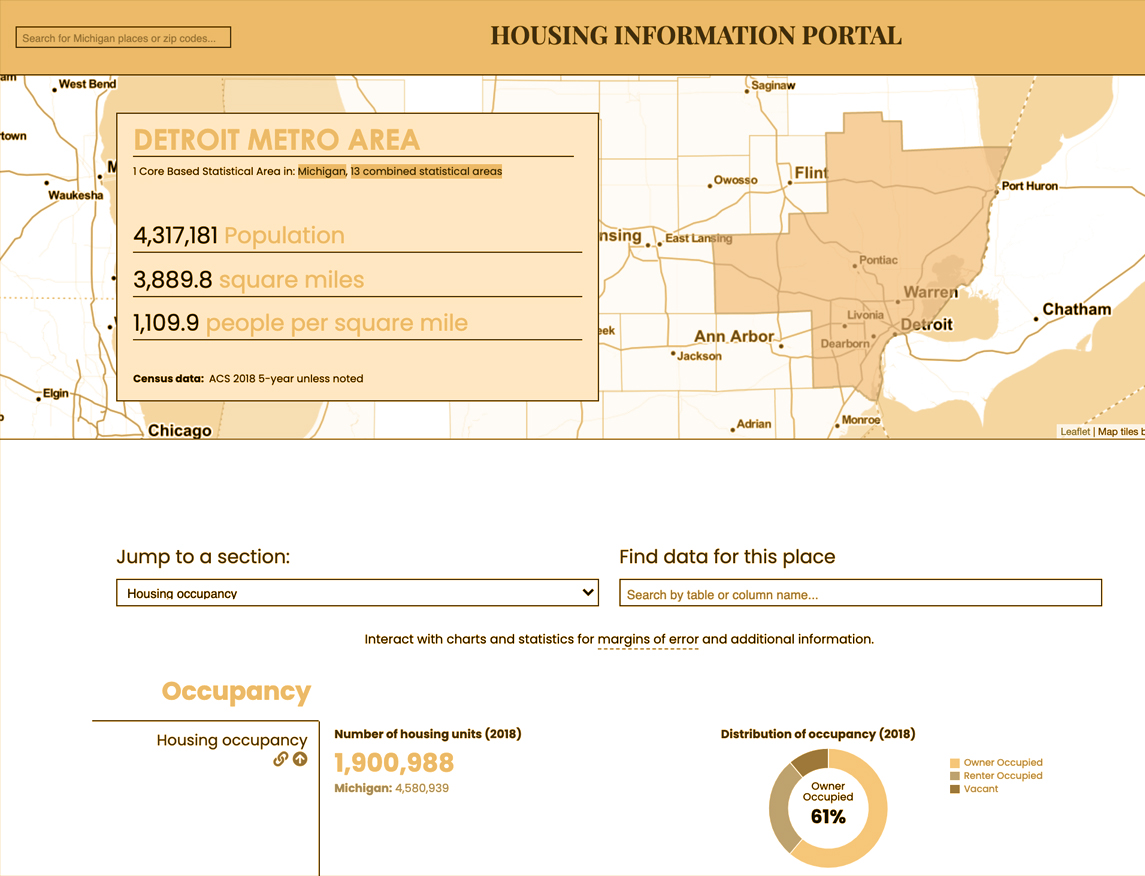Click the "margins of error" underlined link
The width and height of the screenshot is (1145, 876).
[x=648, y=639]
